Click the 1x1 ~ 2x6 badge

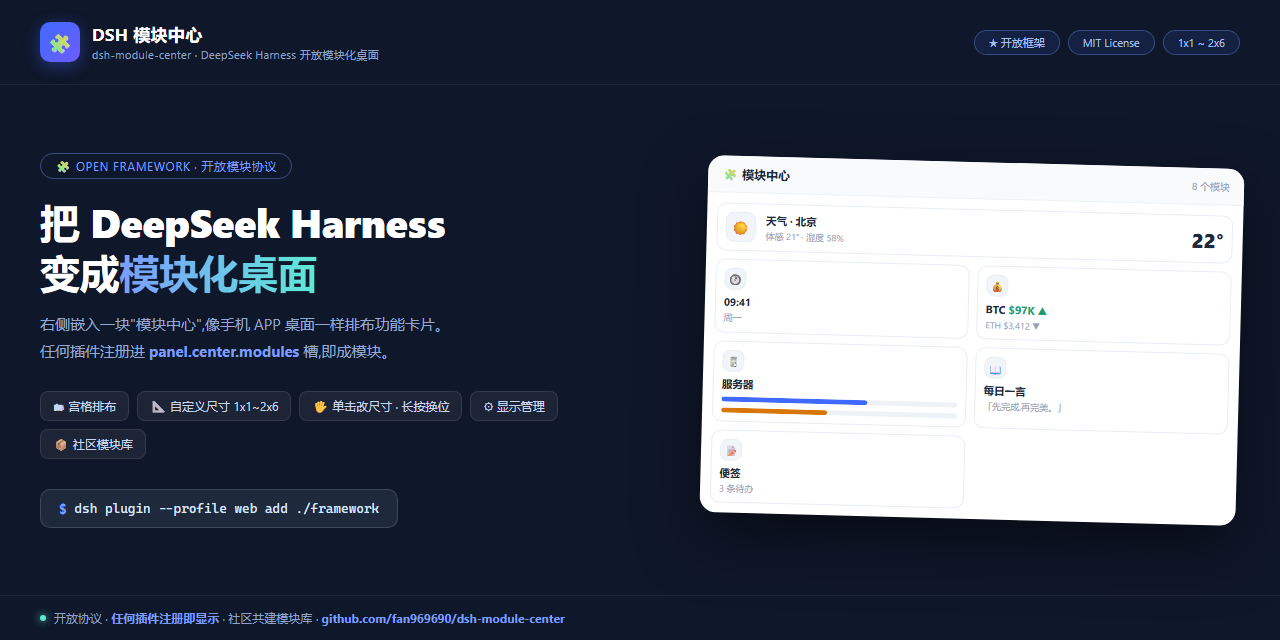click(x=1201, y=43)
